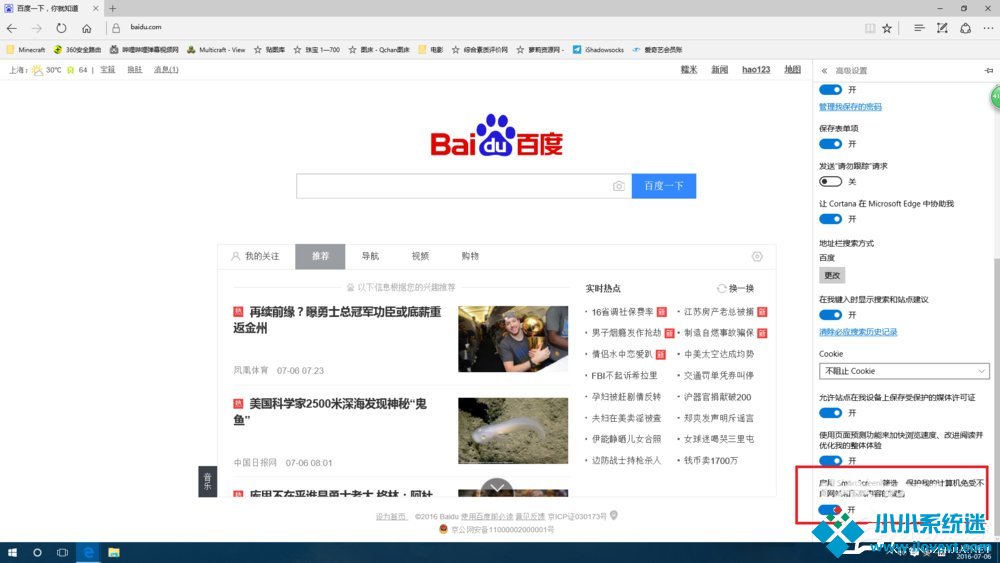This screenshot has width=1000, height=563.
Task: Click the 更改 search engine button
Action: (832, 275)
